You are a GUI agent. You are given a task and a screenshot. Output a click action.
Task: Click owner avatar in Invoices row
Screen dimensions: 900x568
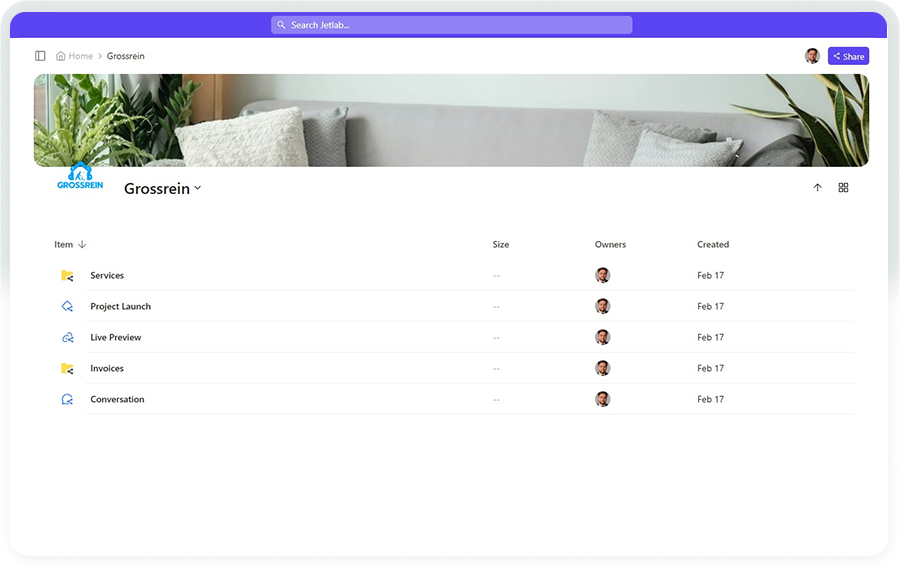[x=603, y=368]
